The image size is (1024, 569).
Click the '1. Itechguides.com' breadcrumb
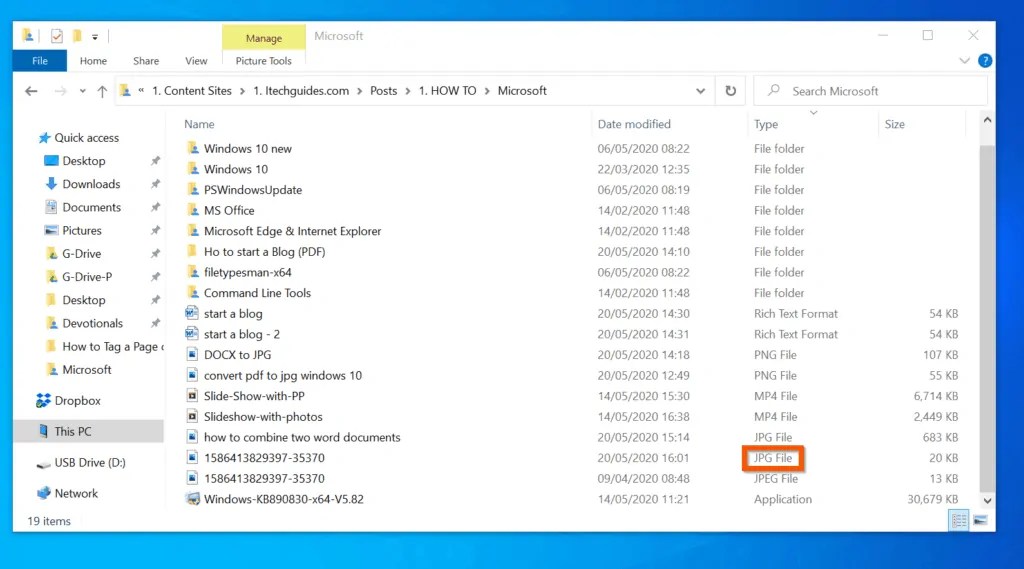pos(301,91)
